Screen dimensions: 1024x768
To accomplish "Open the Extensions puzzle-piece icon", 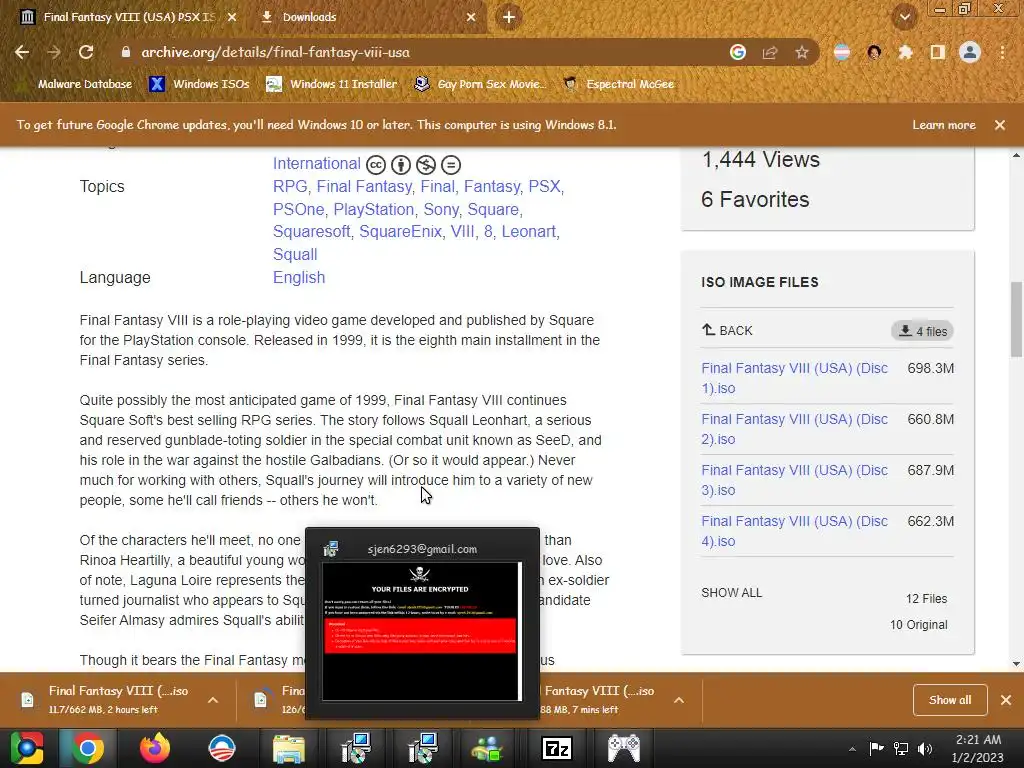I will [x=905, y=52].
